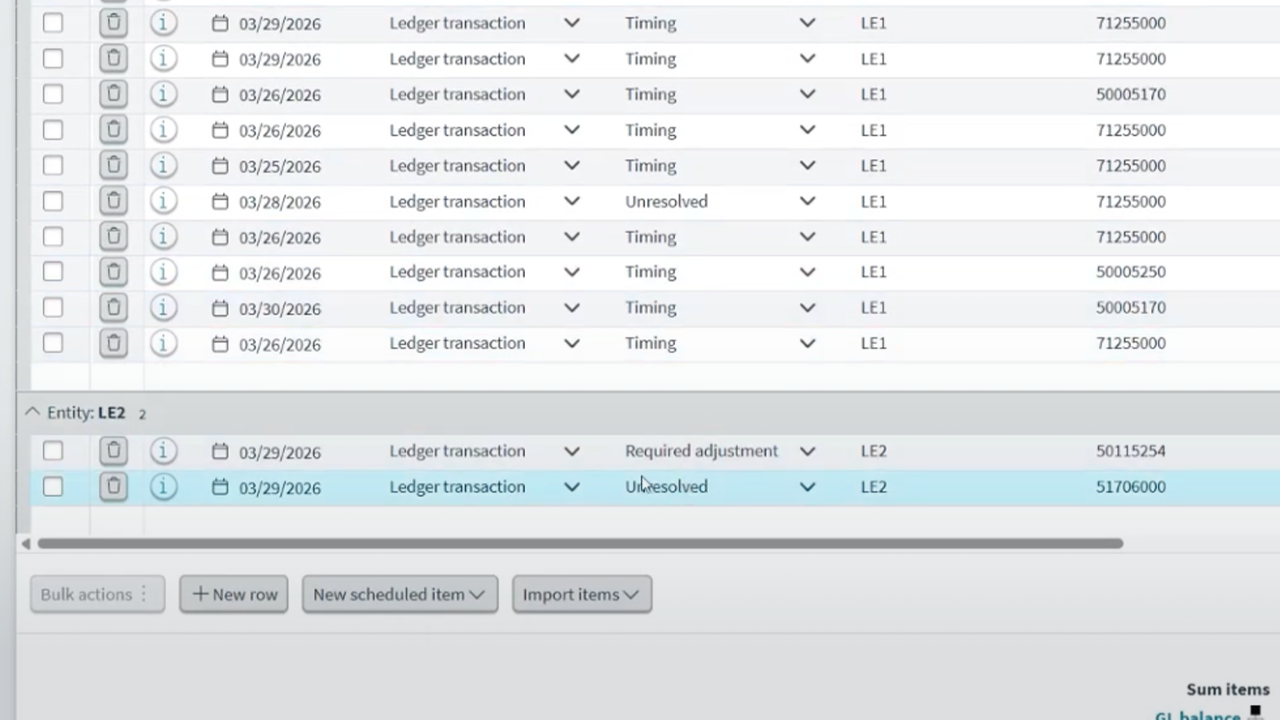
Task: Click the Sum items label
Action: pyautogui.click(x=1228, y=689)
